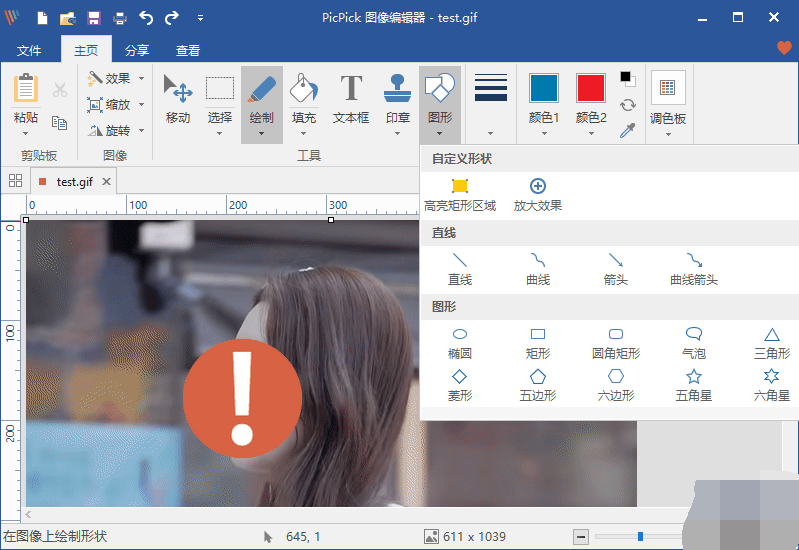The image size is (799, 550).
Task: Select the 六角星 six-point star shape
Action: tap(771, 386)
